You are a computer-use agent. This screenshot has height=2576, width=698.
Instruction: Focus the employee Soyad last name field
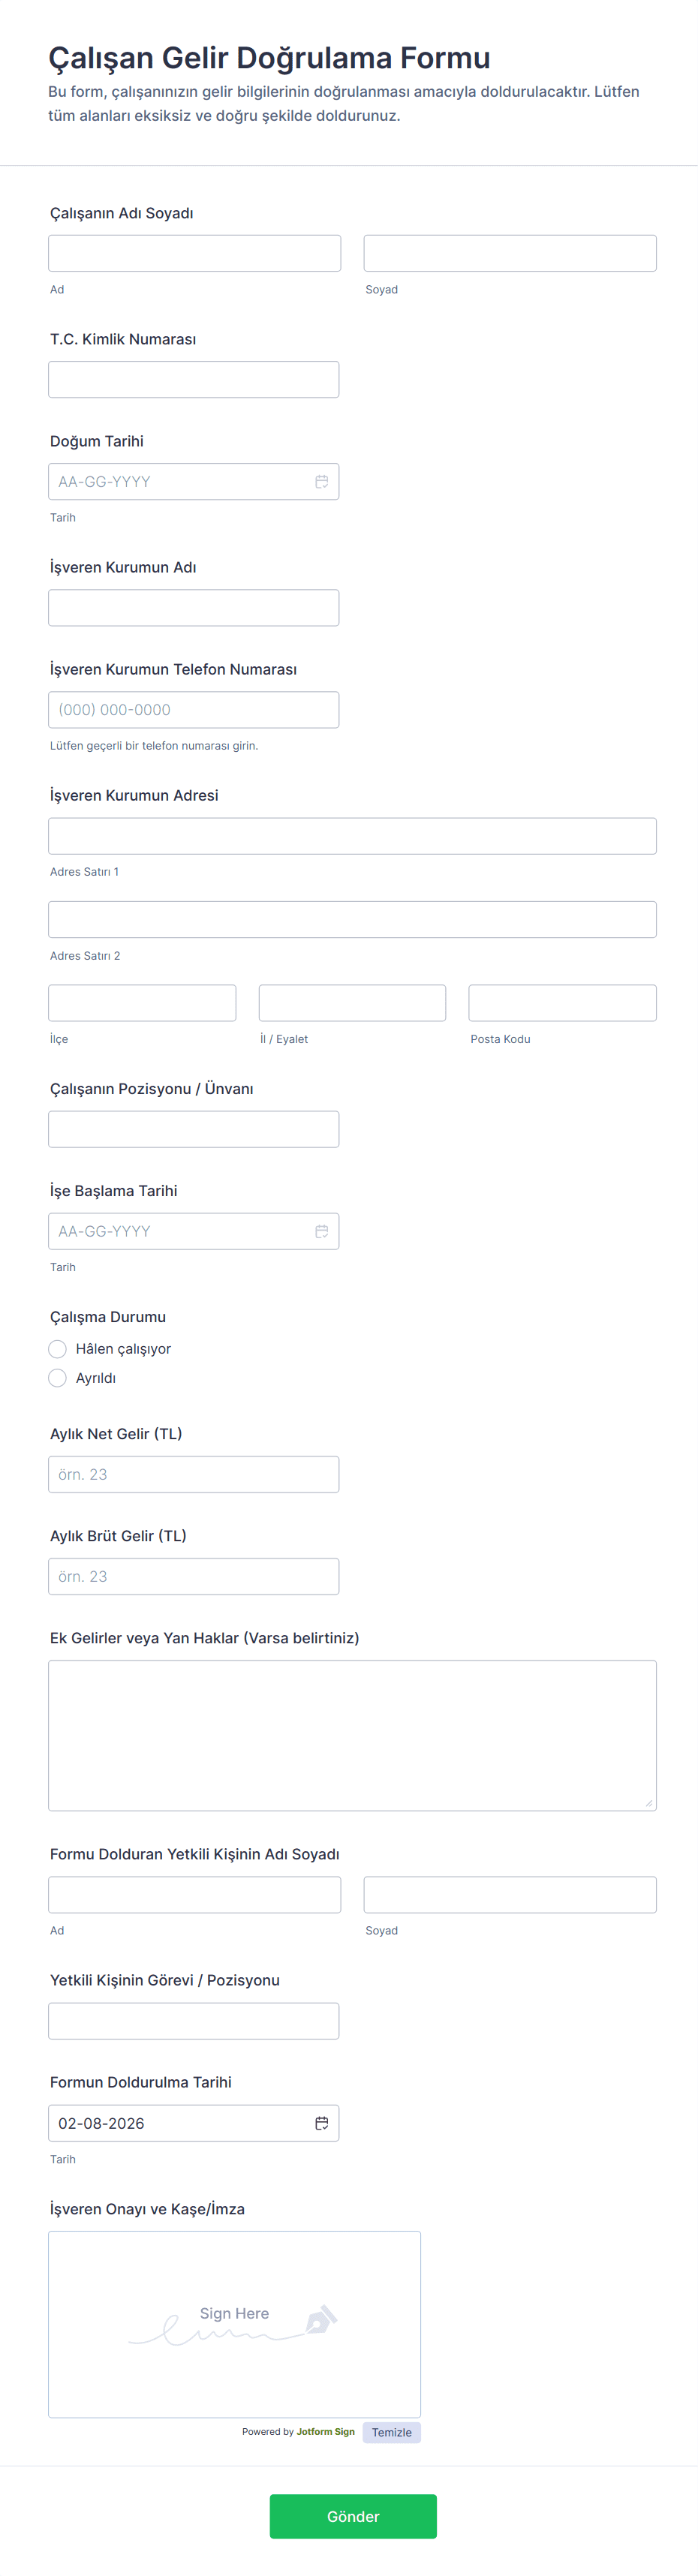coord(509,253)
